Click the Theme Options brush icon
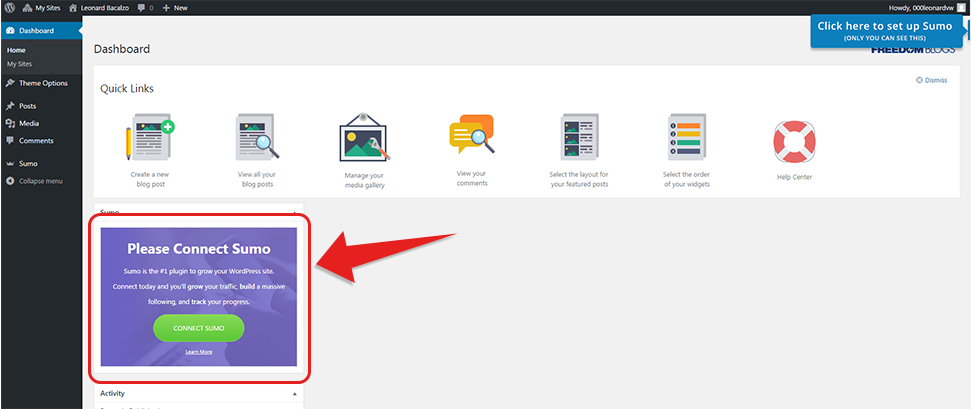971x409 pixels. (10, 83)
